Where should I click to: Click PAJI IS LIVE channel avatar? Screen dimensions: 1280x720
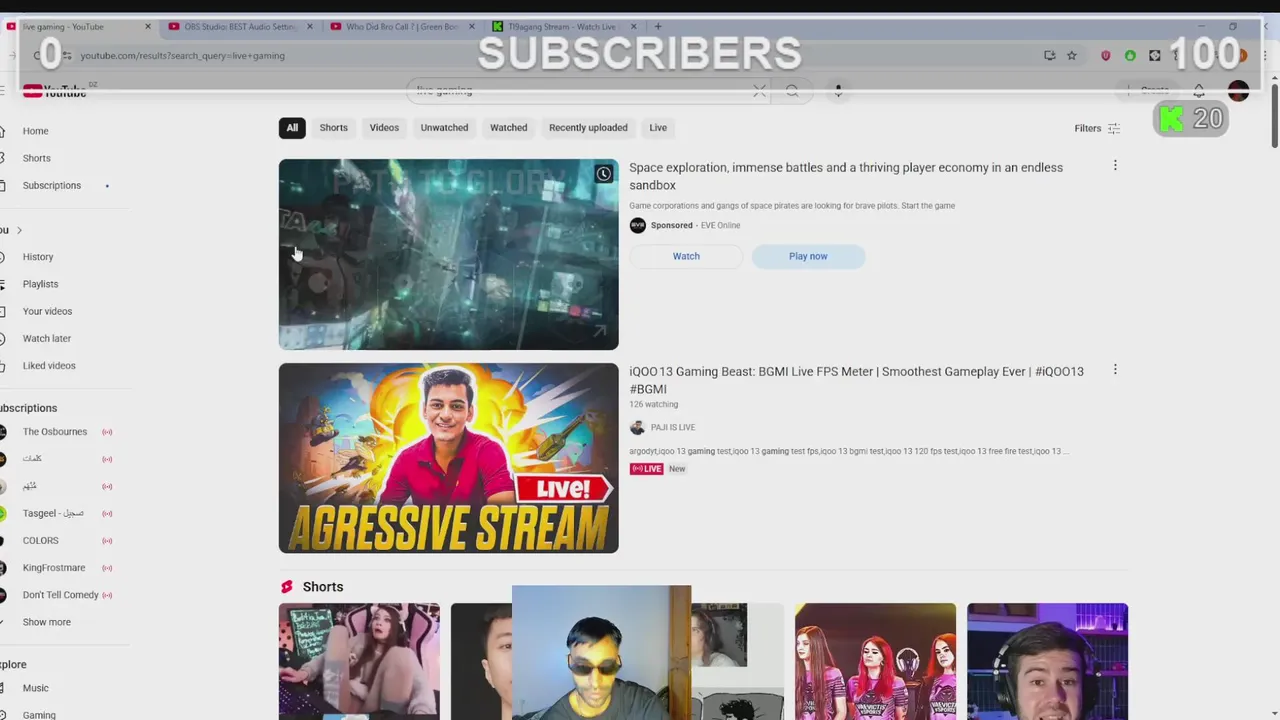point(637,427)
